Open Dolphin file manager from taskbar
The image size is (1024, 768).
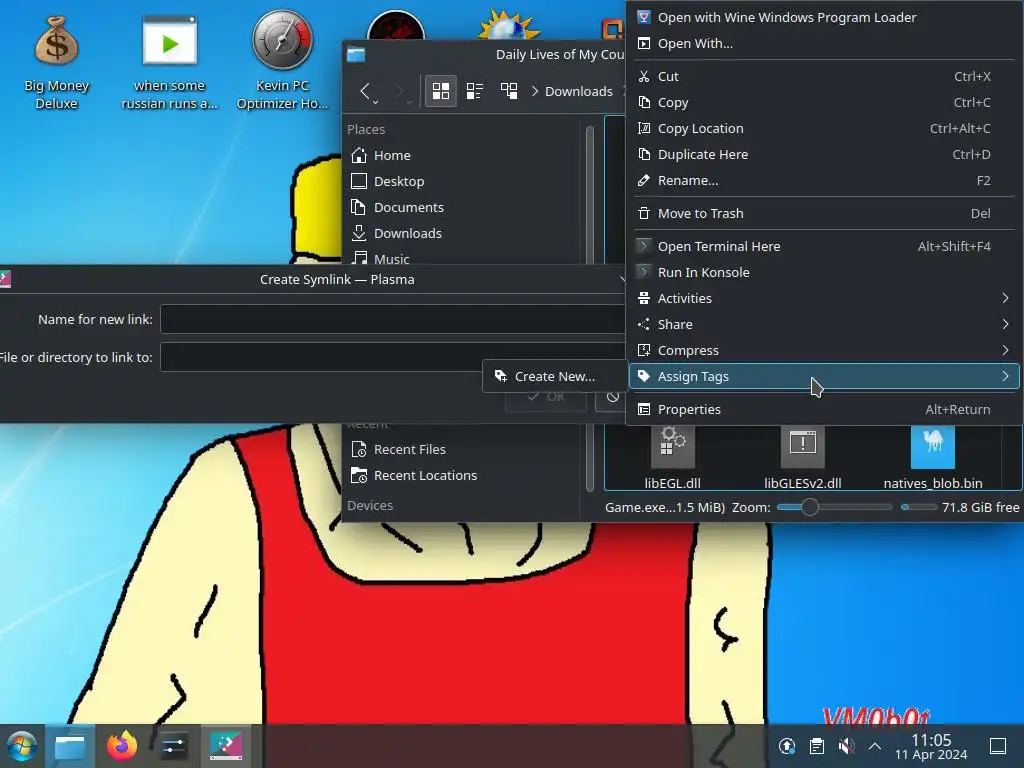[70, 746]
